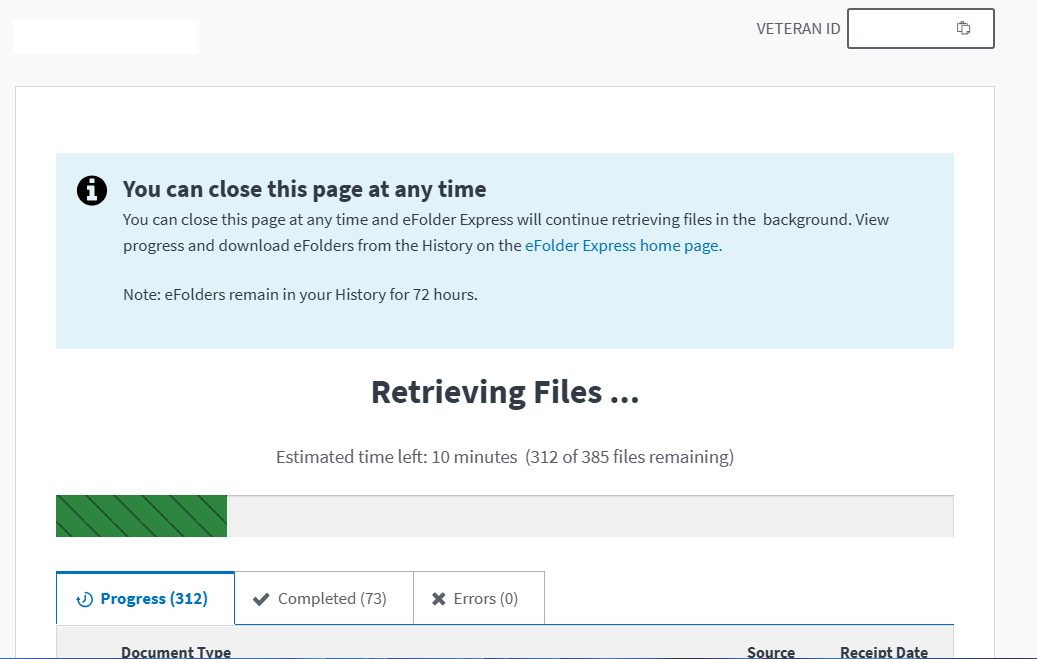Click the Receipt Date column header
This screenshot has width=1037, height=659.
(884, 652)
